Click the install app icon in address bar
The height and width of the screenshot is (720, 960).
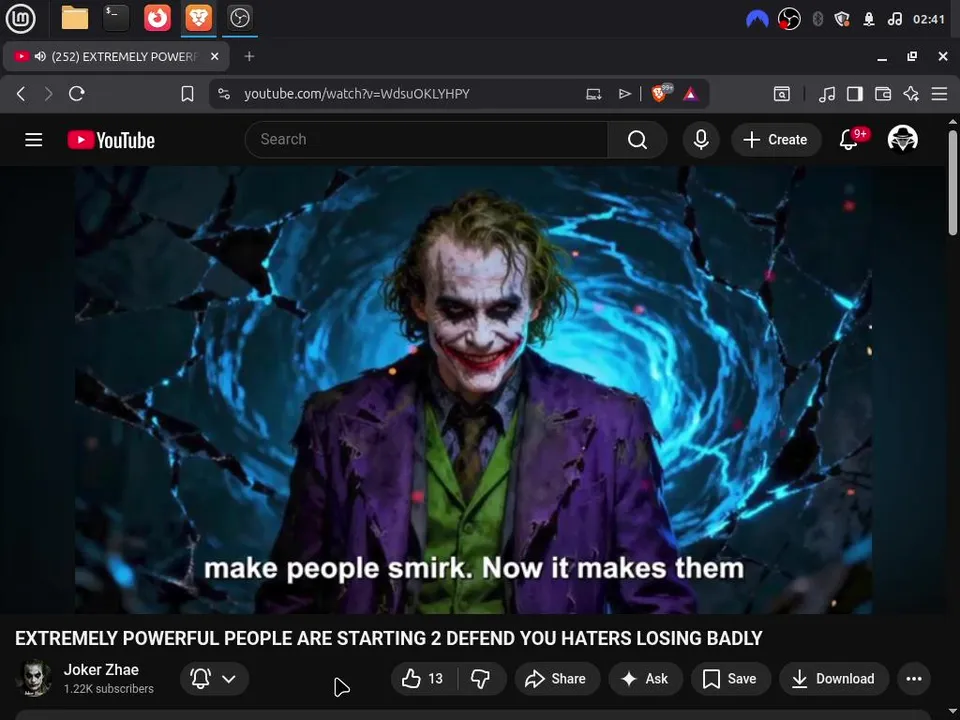click(593, 94)
